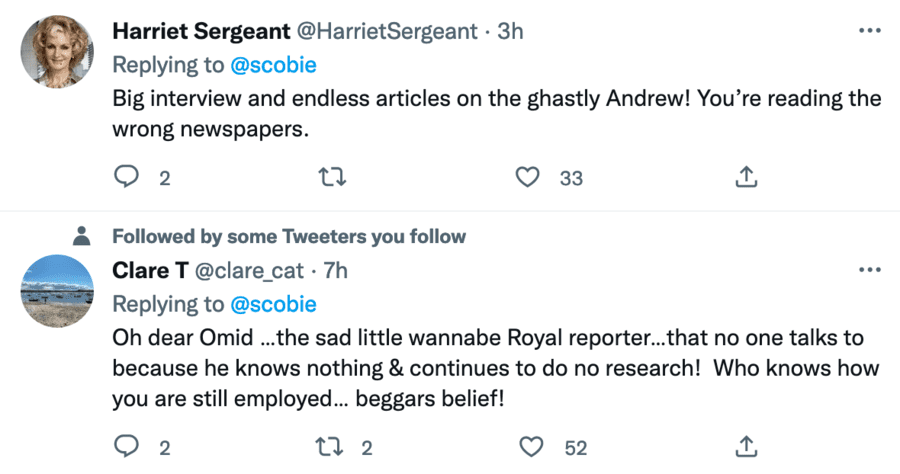Reply to Harriet Sergeant's tweet
This screenshot has height=474, width=900.
126,178
